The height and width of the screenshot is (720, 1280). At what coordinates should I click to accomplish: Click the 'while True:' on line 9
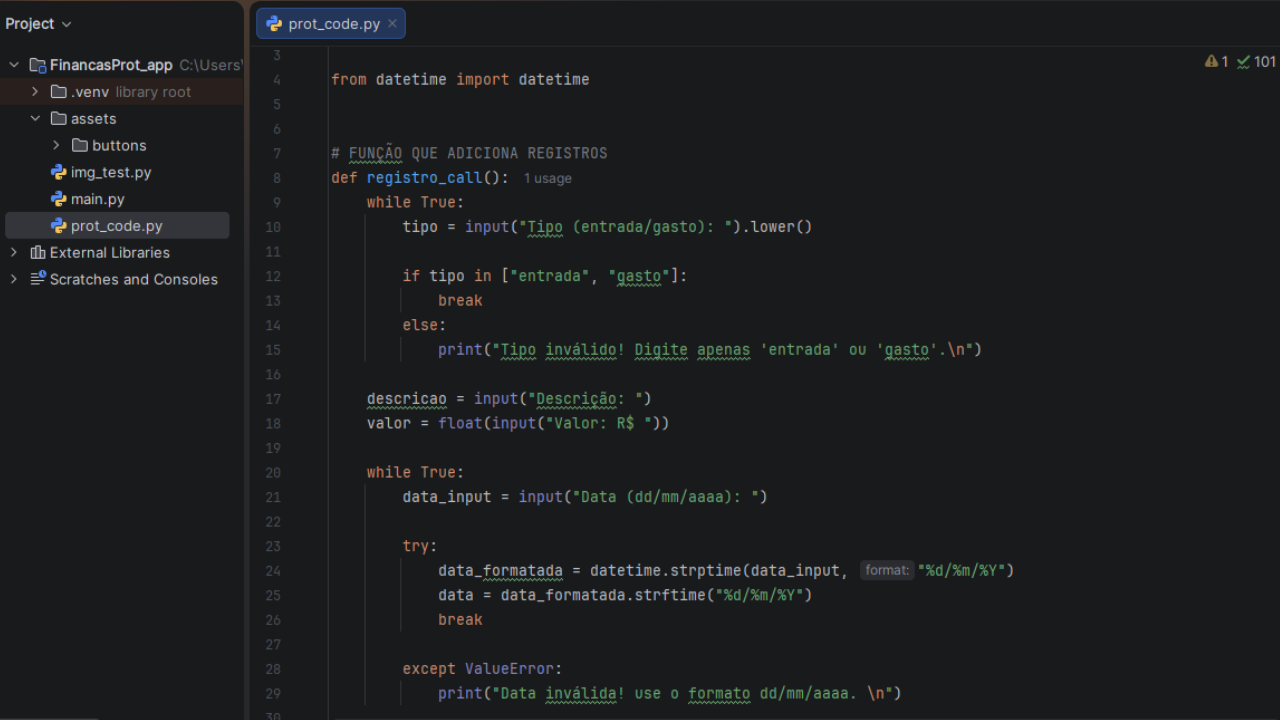click(416, 202)
